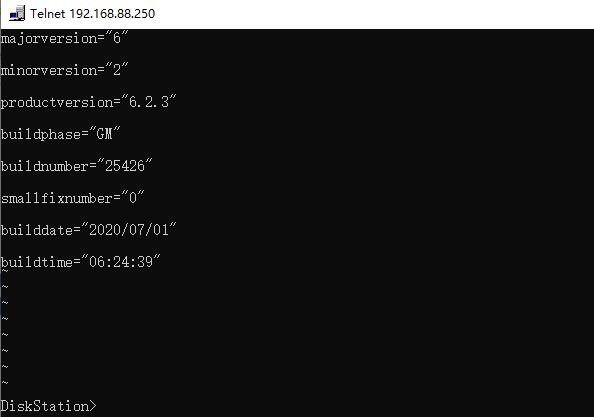Click the first tilde empty-line marker

(5, 272)
